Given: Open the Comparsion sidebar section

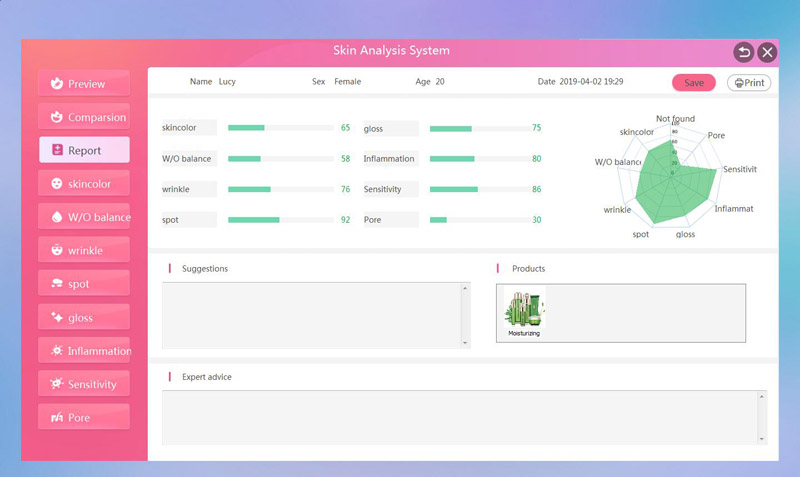Looking at the screenshot, I should pyautogui.click(x=84, y=117).
